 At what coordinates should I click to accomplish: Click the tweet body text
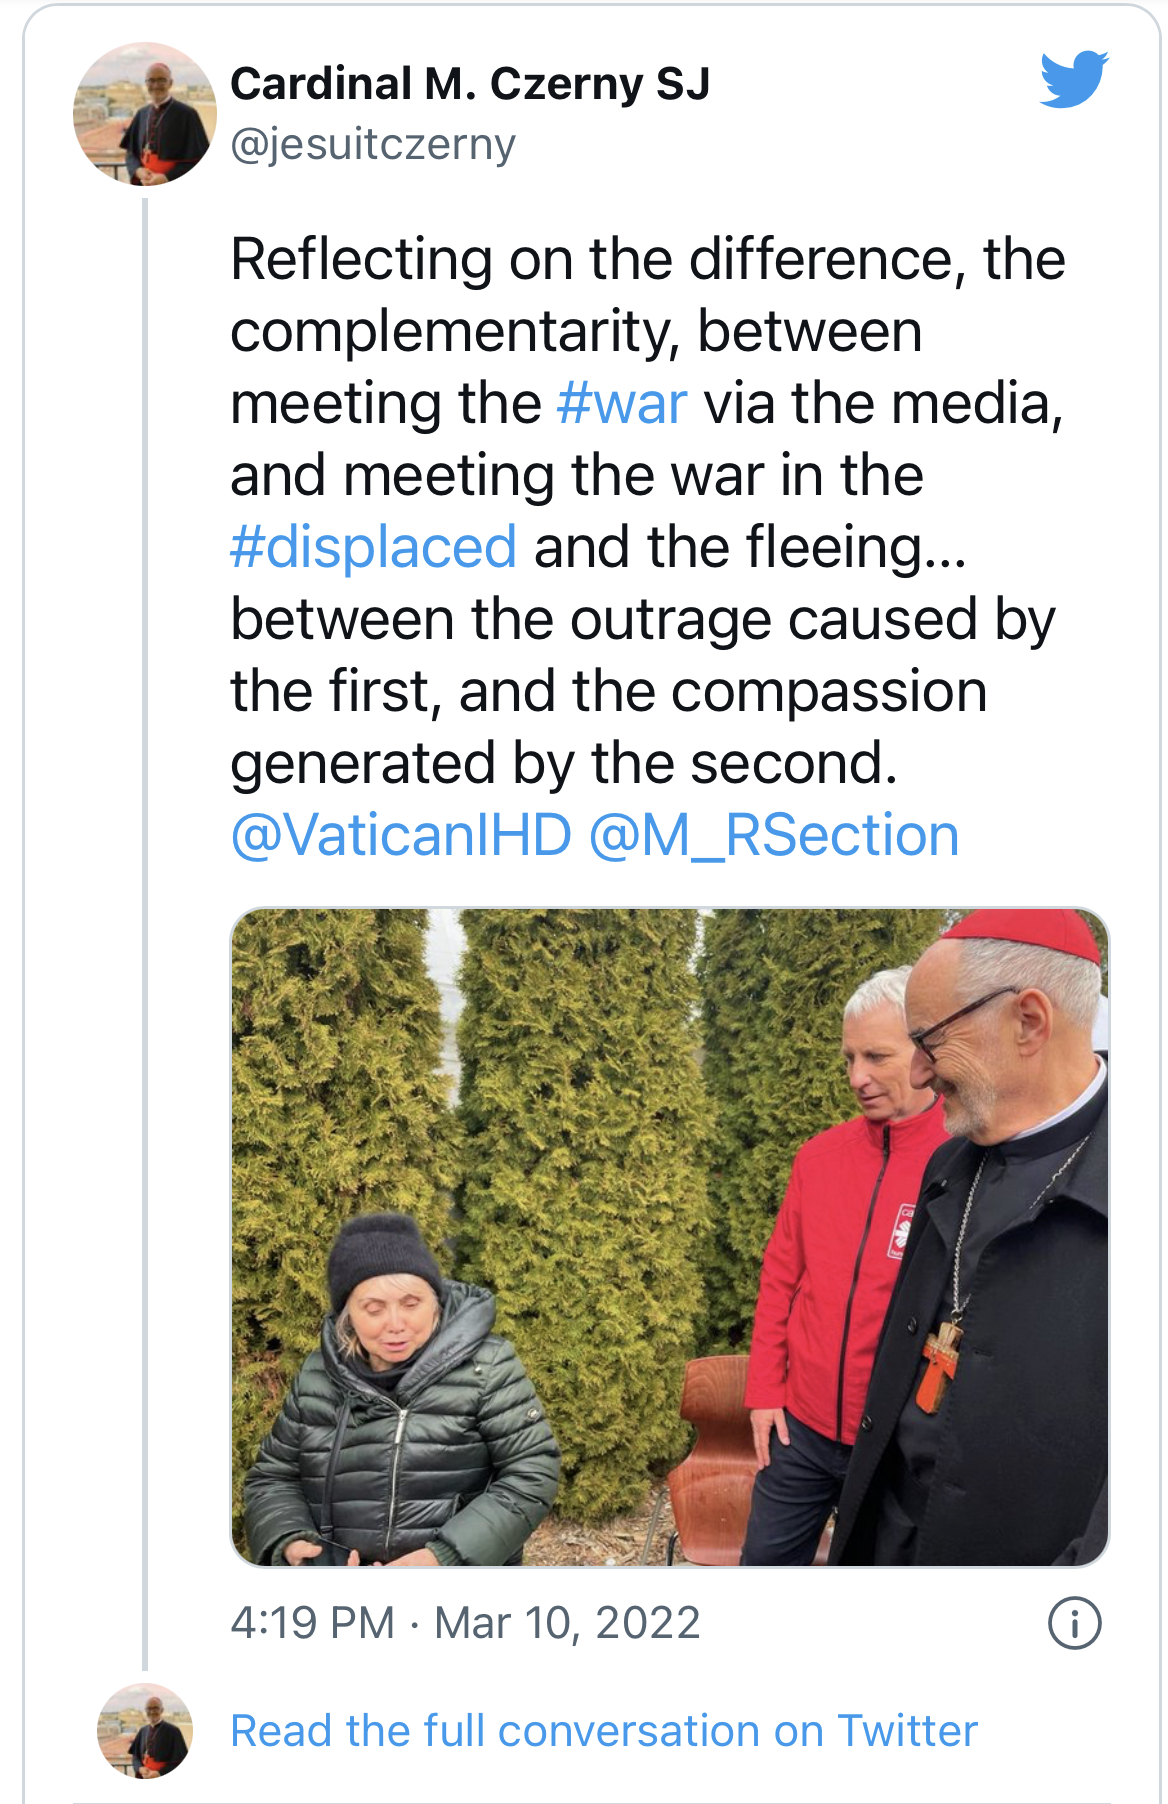pyautogui.click(x=648, y=547)
